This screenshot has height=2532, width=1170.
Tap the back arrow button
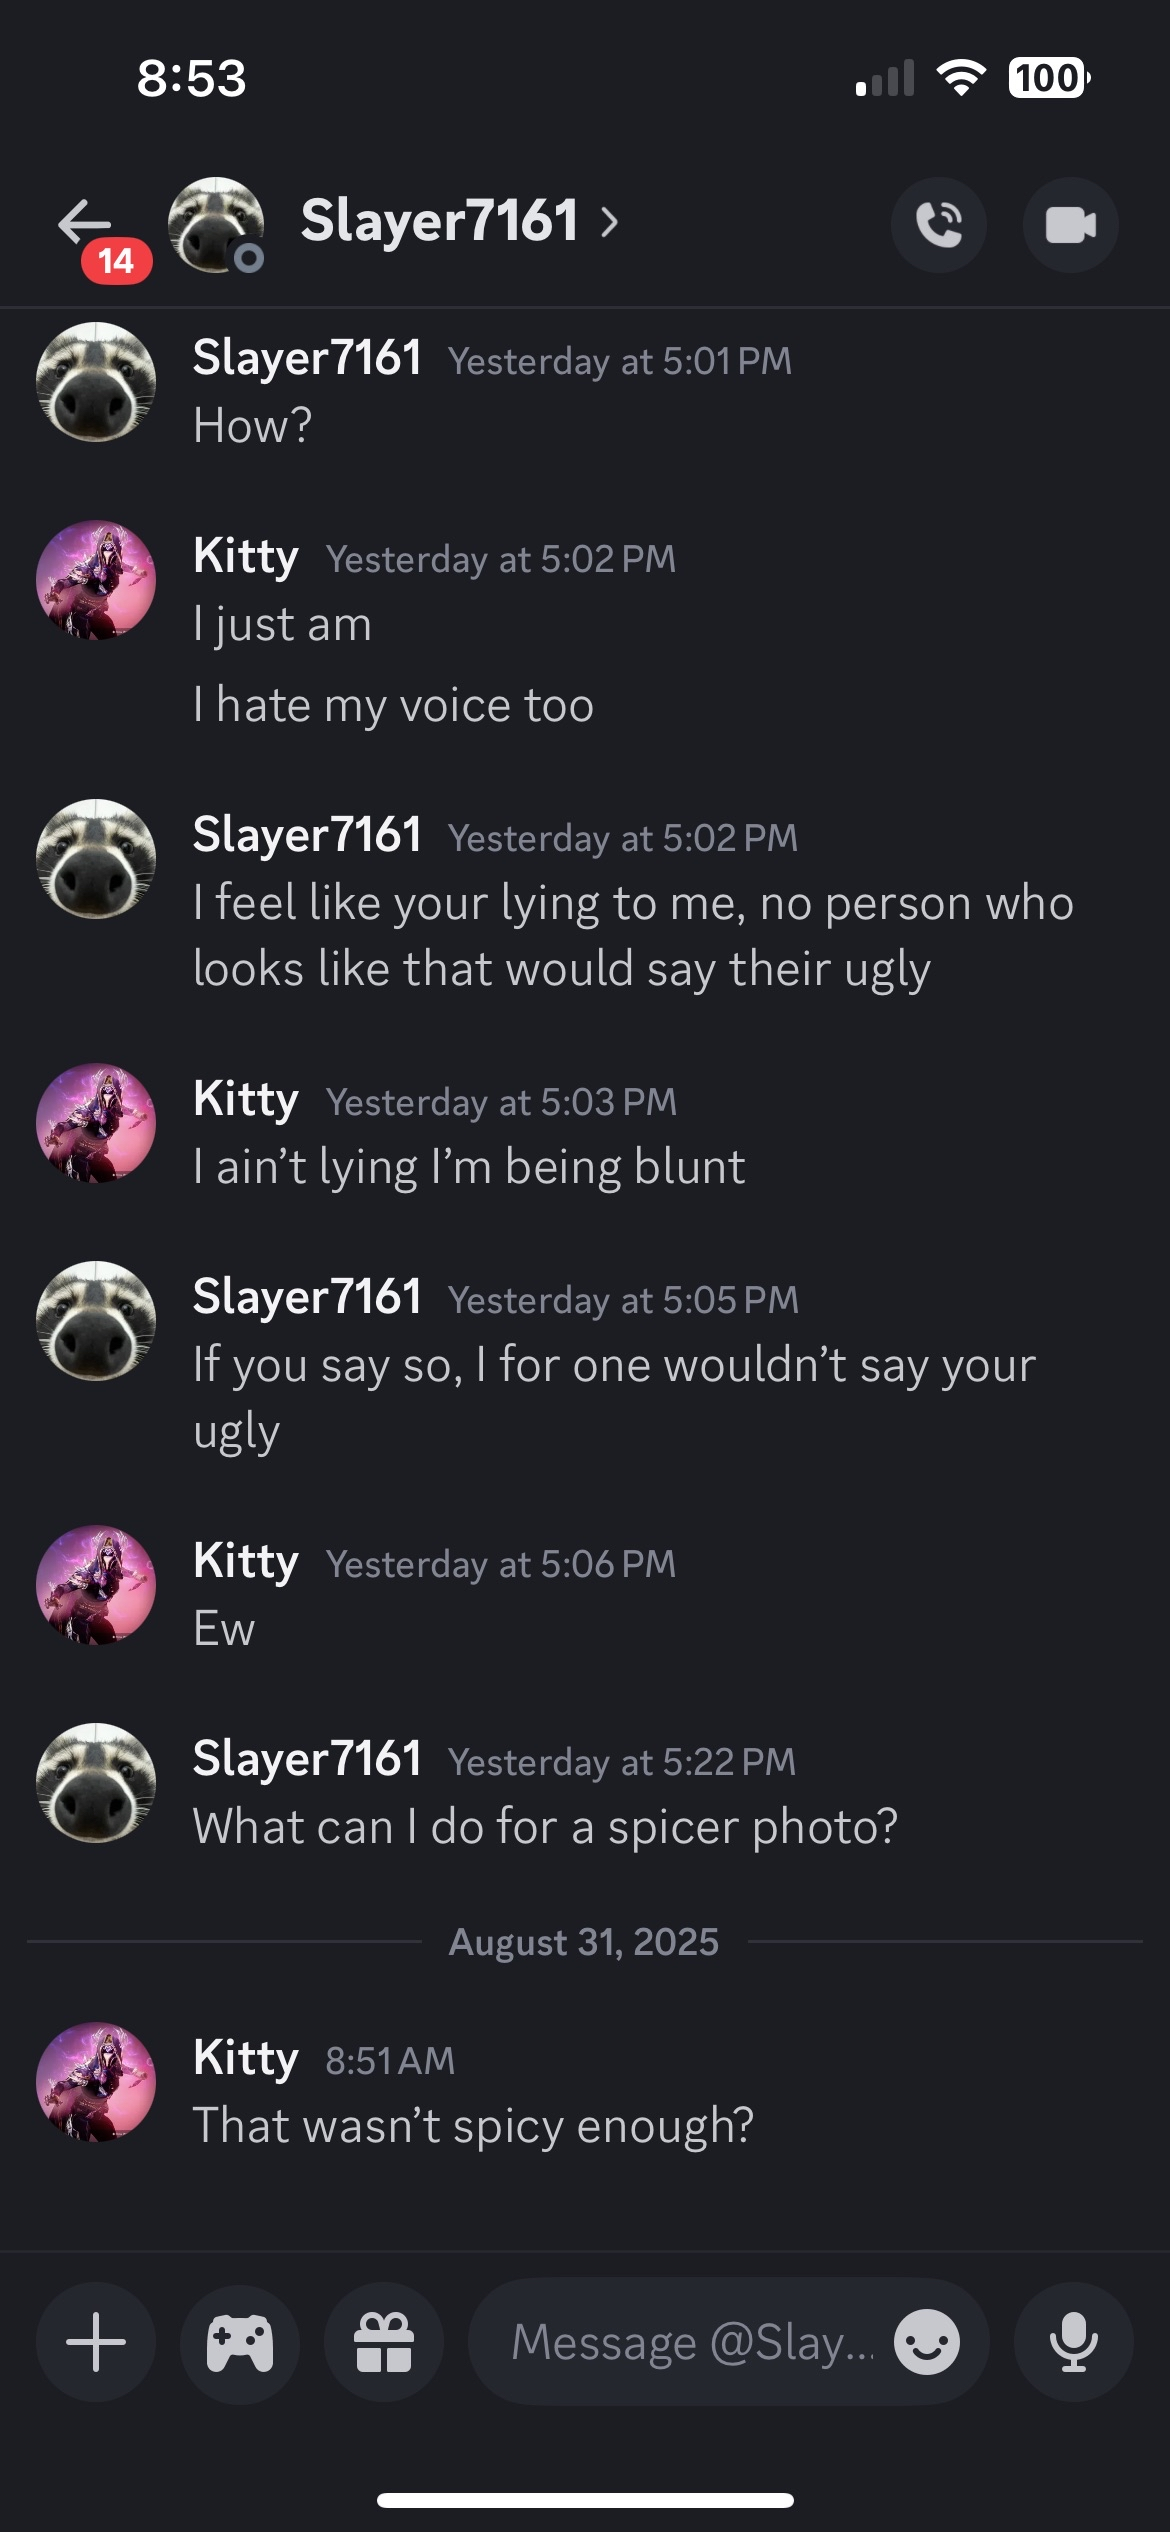click(x=84, y=221)
